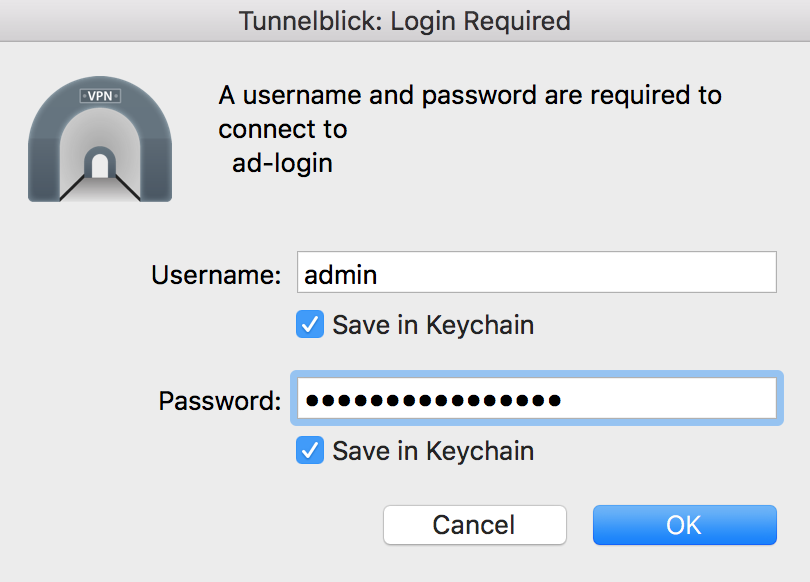Focus the Password input field
The height and width of the screenshot is (582, 810).
coord(537,398)
